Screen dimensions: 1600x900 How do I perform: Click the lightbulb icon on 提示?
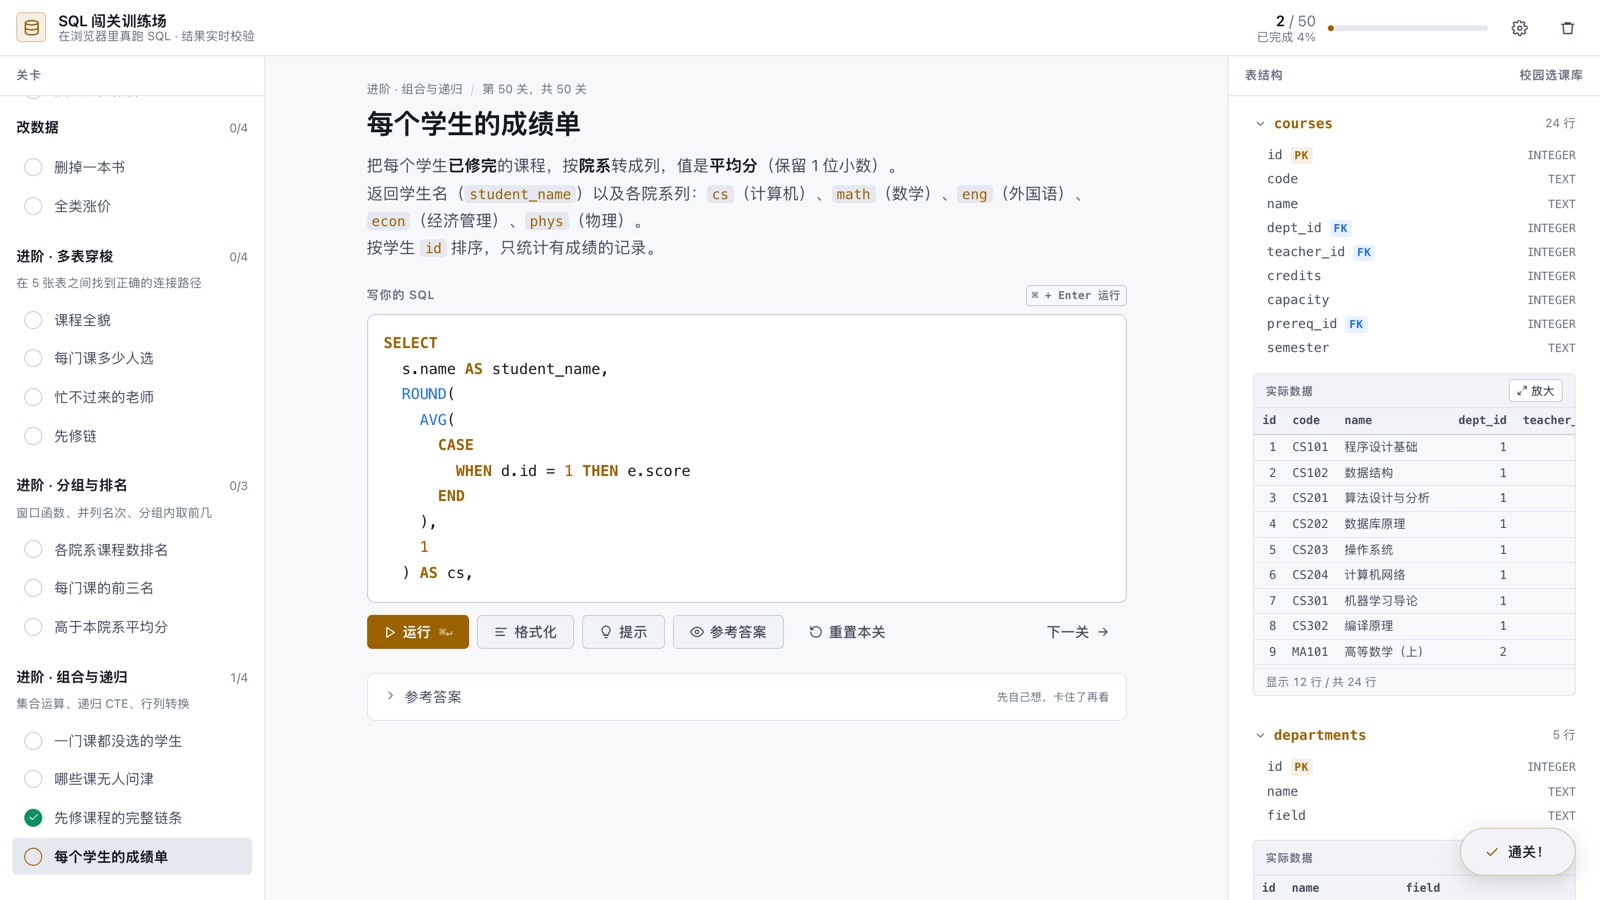tap(605, 632)
